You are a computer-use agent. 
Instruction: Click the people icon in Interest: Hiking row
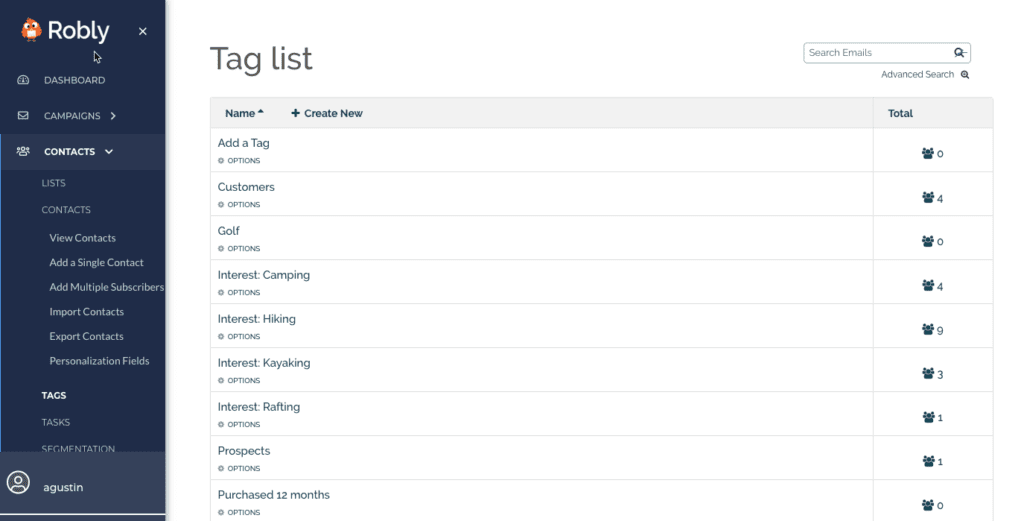pos(927,329)
